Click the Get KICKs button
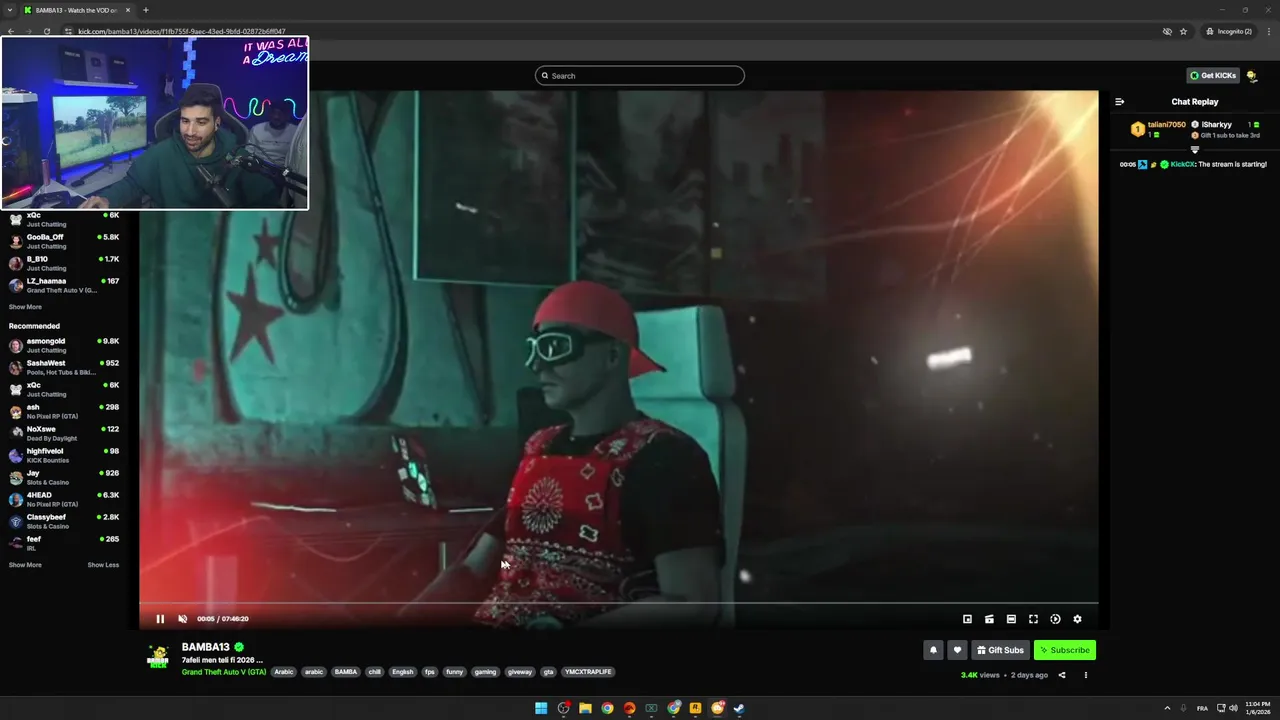Viewport: 1280px width, 720px height. [1212, 75]
